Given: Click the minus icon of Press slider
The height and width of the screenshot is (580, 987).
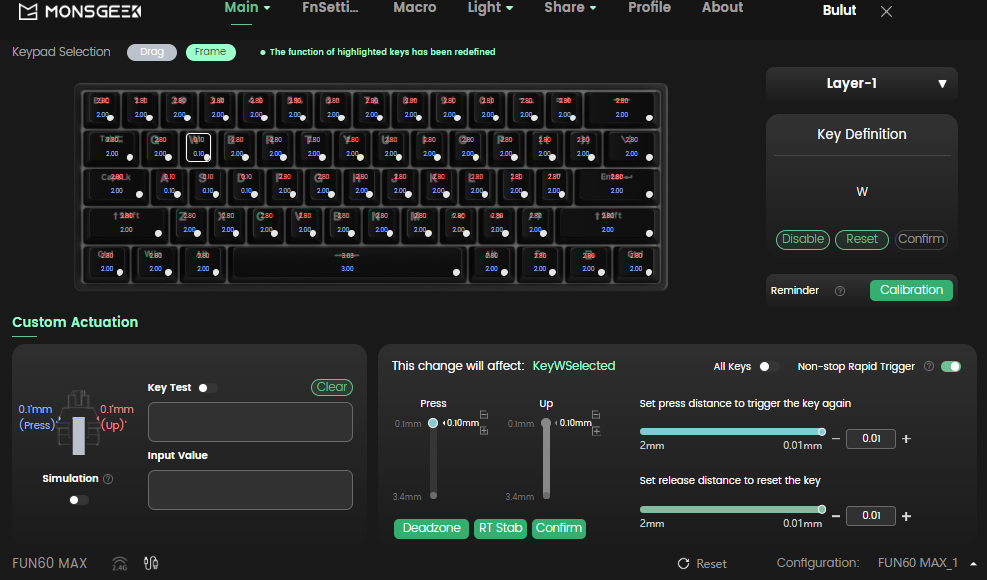Looking at the screenshot, I should point(484,414).
